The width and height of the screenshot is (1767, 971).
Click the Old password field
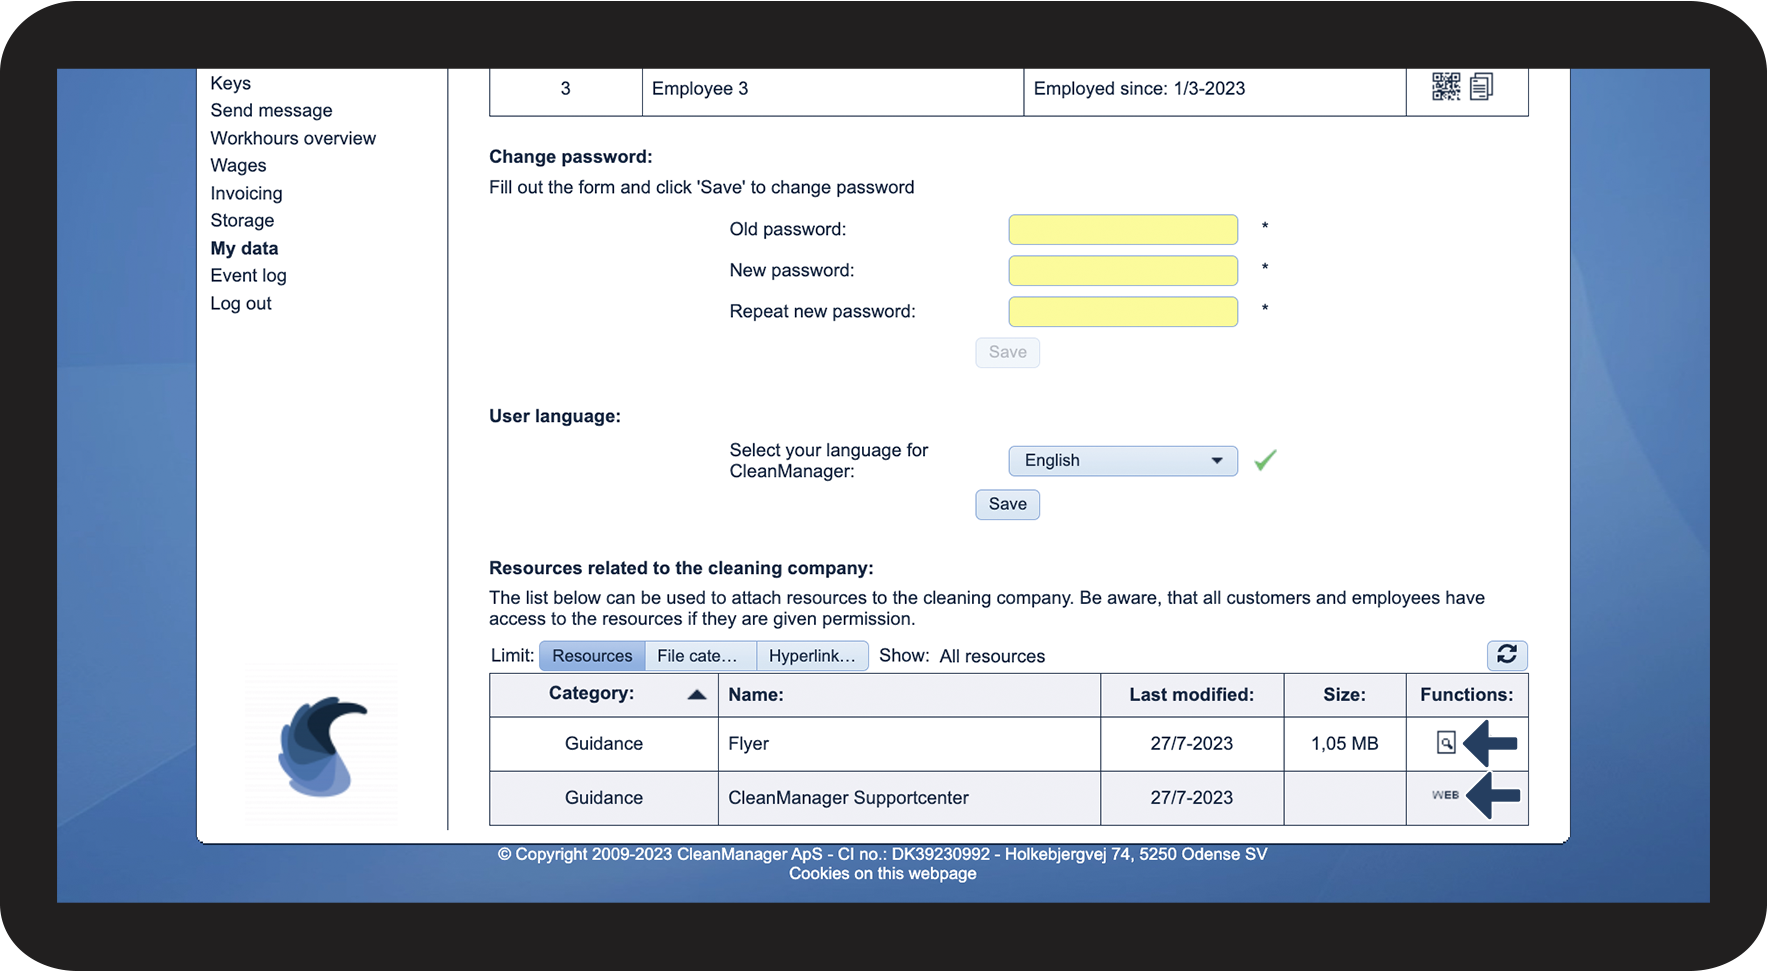click(x=1122, y=230)
